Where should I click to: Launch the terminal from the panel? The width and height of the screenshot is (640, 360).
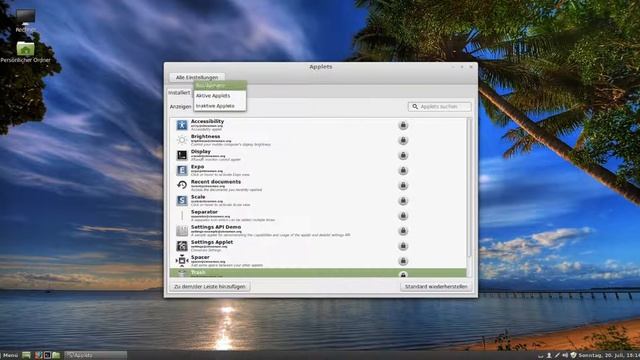[x=47, y=356]
